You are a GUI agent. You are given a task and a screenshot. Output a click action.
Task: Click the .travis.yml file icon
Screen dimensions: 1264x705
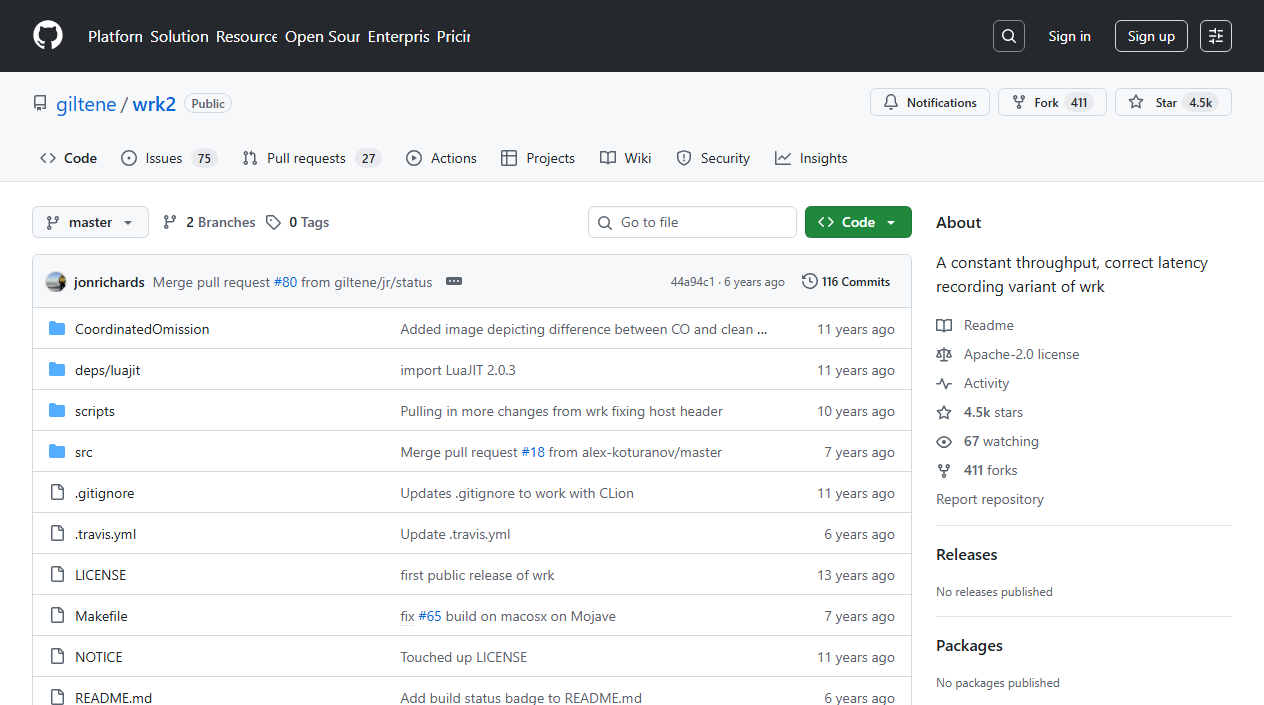coord(57,534)
